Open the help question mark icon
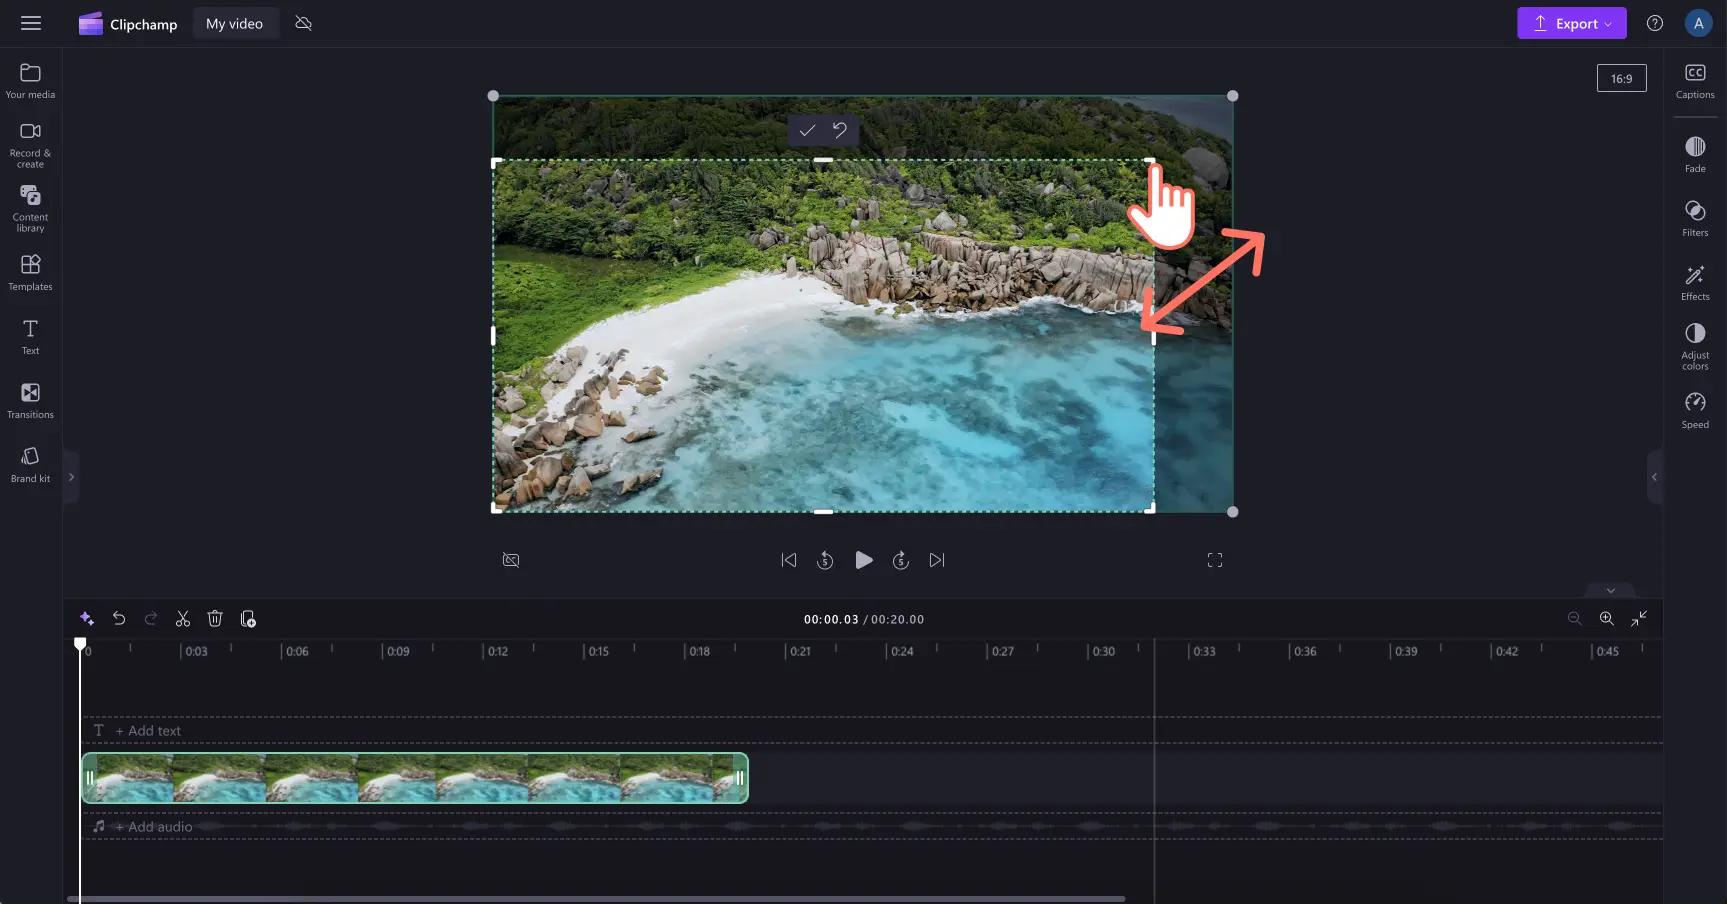This screenshot has width=1727, height=904. [x=1655, y=23]
